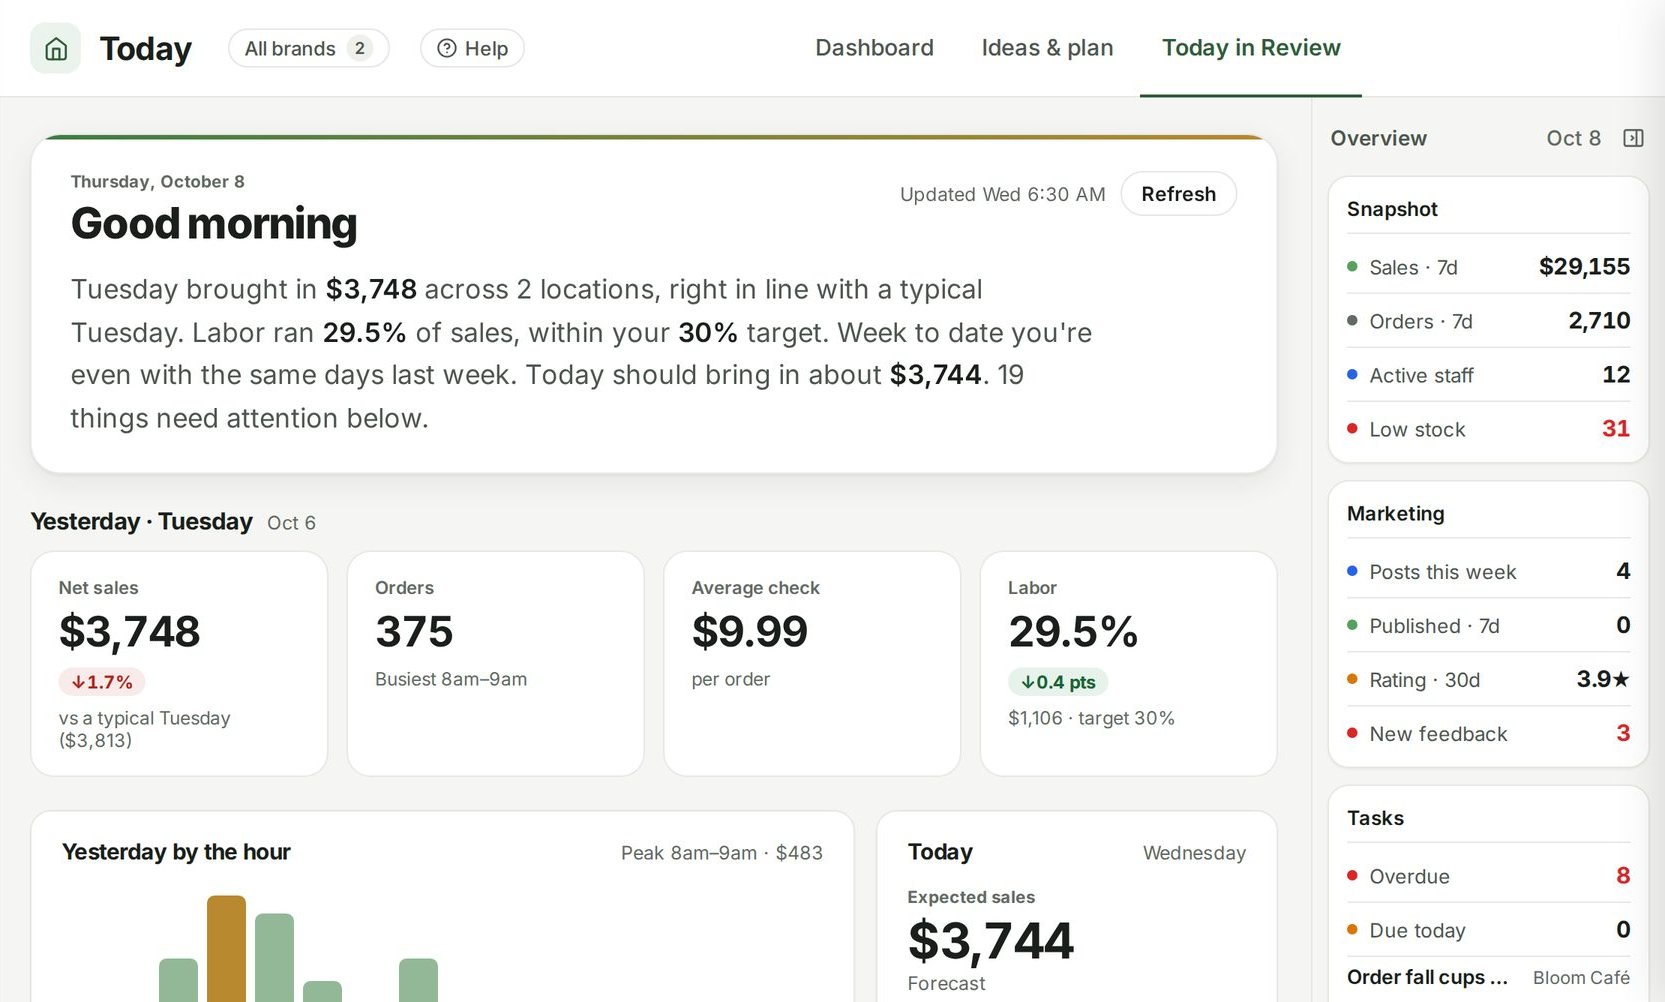Open Posts this week row
The height and width of the screenshot is (1002, 1665).
coord(1488,572)
